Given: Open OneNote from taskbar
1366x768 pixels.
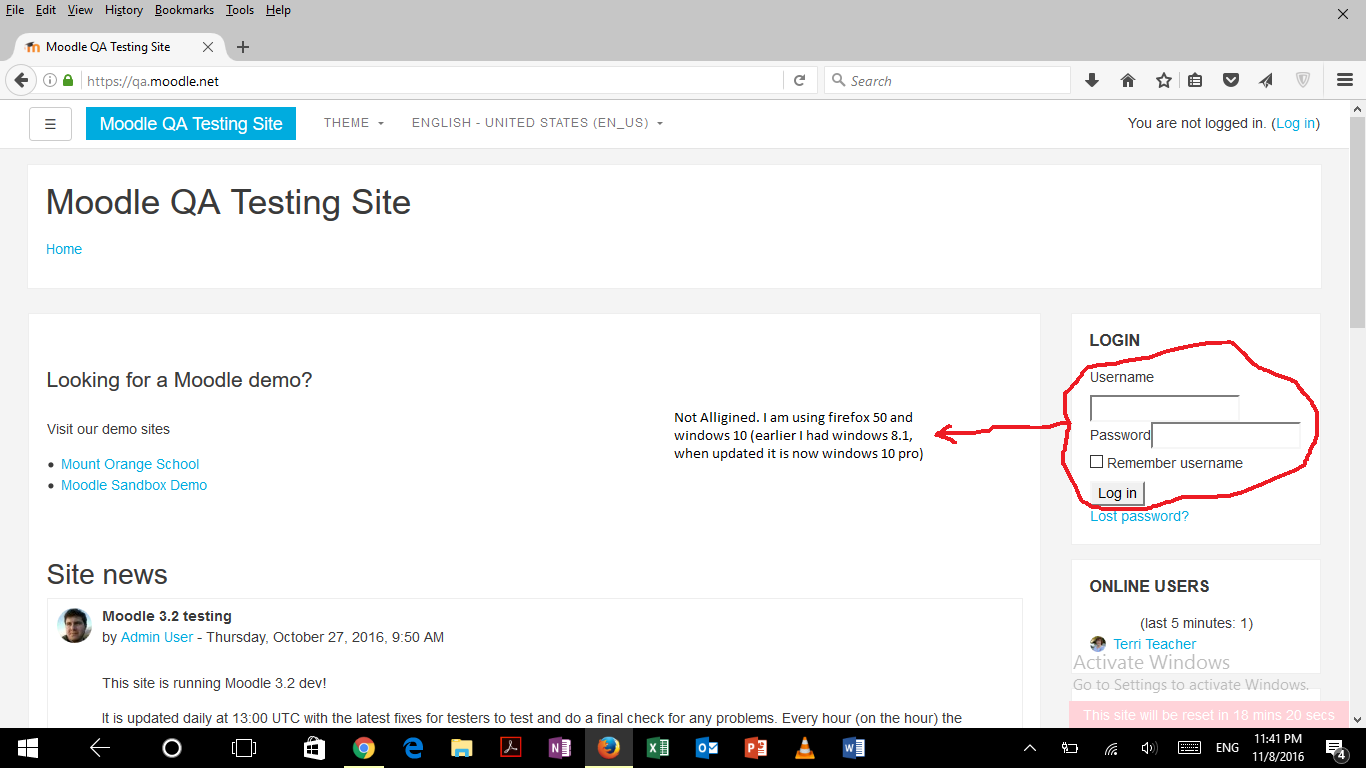Looking at the screenshot, I should tap(559, 748).
